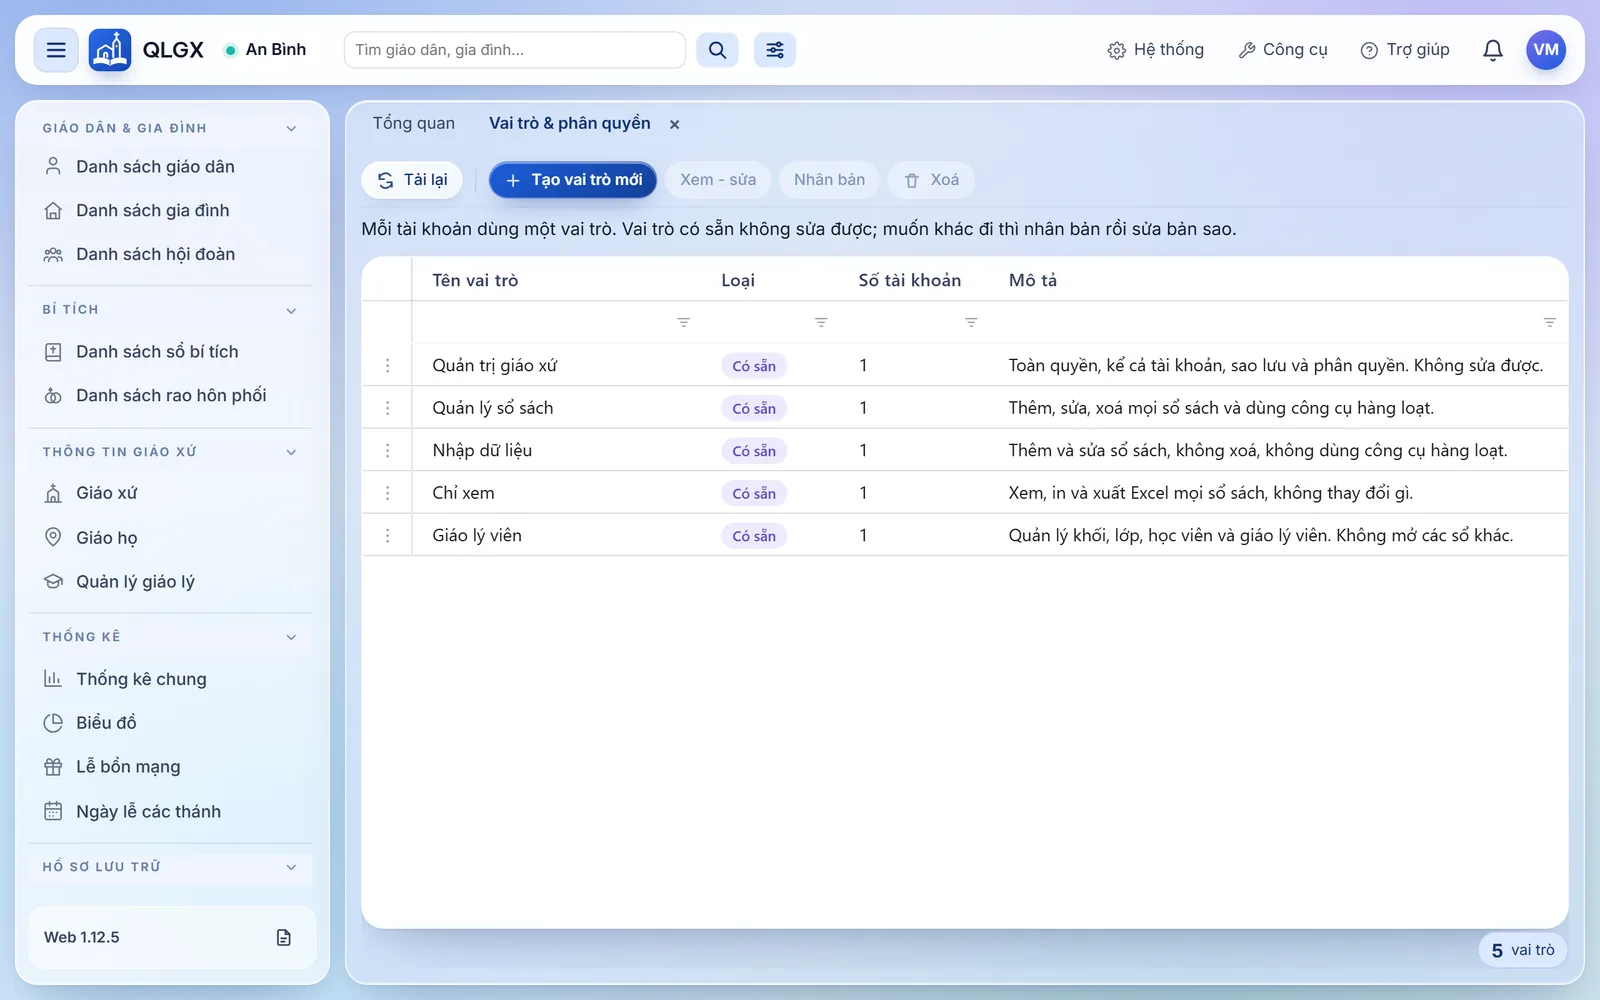Image resolution: width=1600 pixels, height=1000 pixels.
Task: Click filter icon under Tên vai trò column
Action: 684,322
